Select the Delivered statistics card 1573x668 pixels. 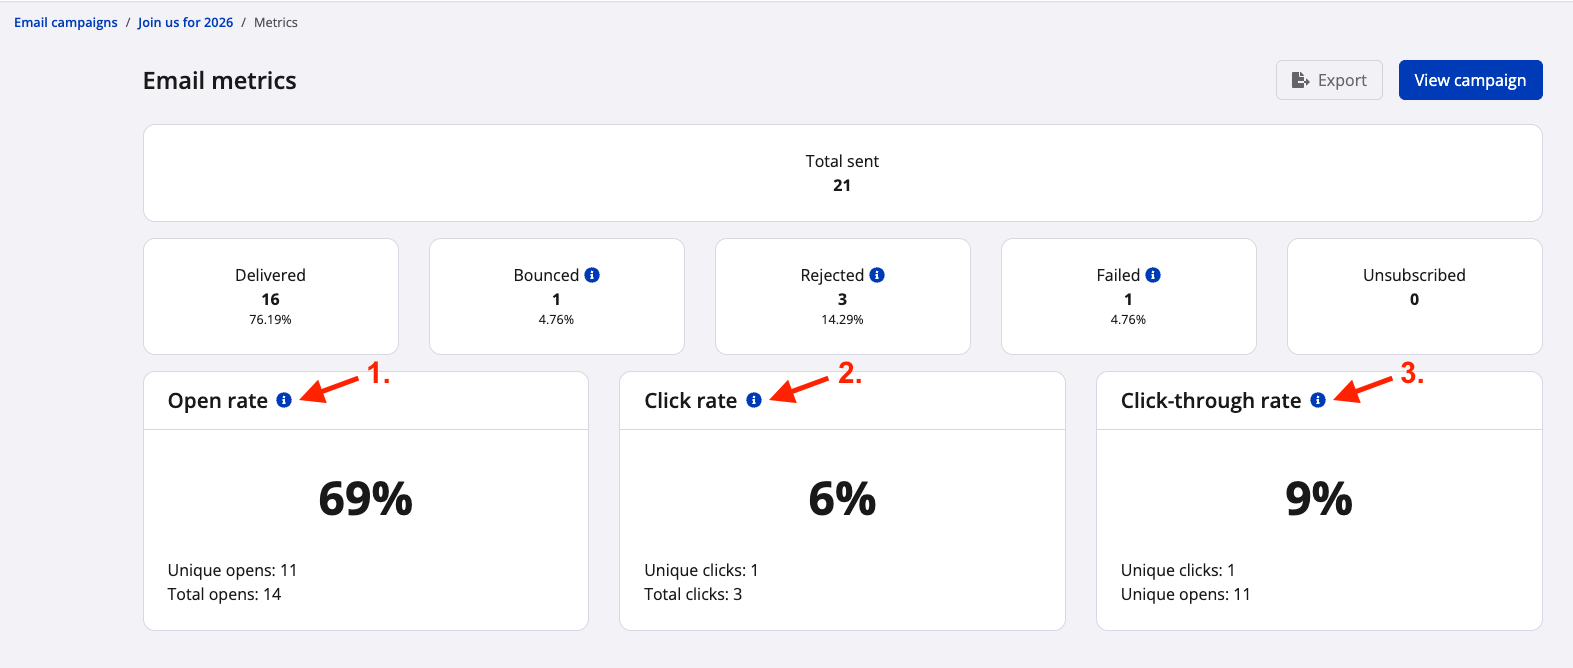(x=270, y=296)
